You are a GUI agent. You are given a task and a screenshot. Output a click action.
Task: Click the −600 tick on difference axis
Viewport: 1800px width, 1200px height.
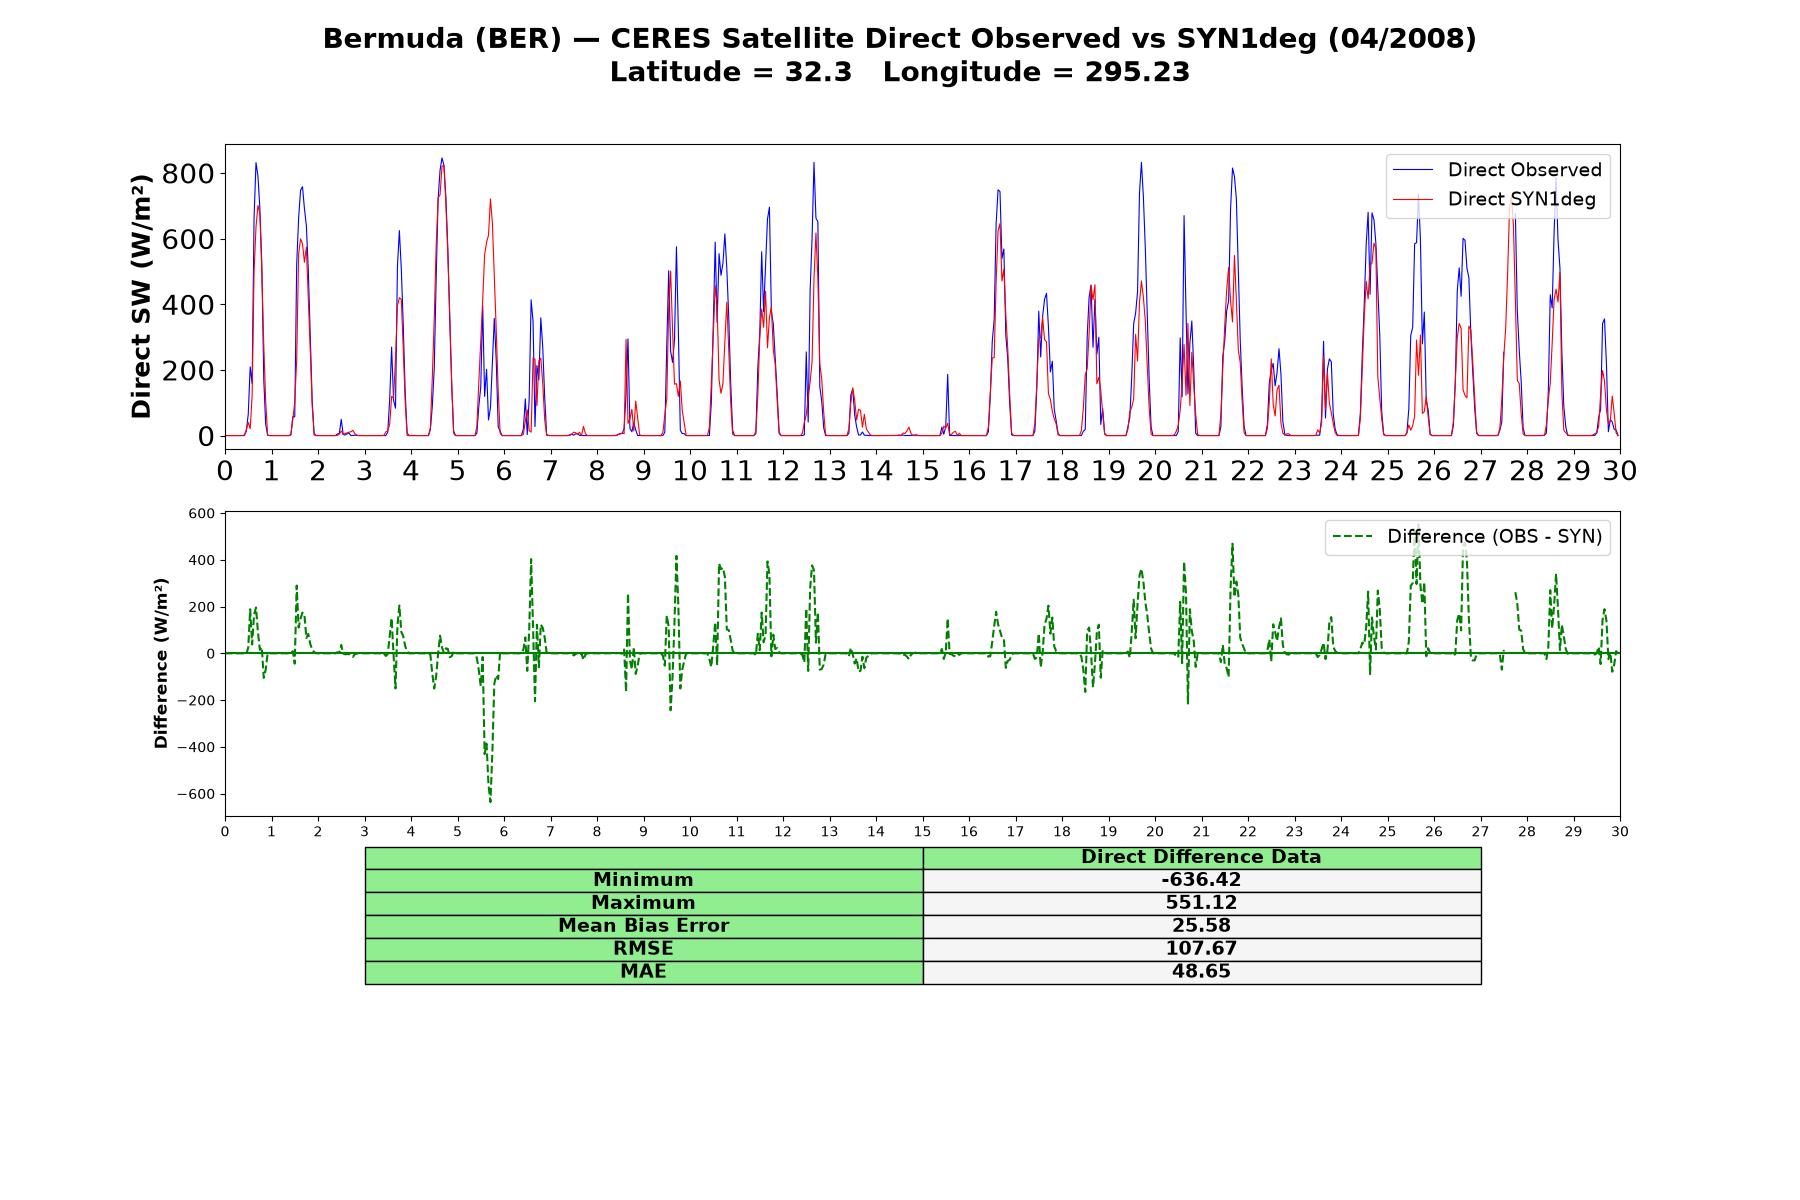pos(196,795)
